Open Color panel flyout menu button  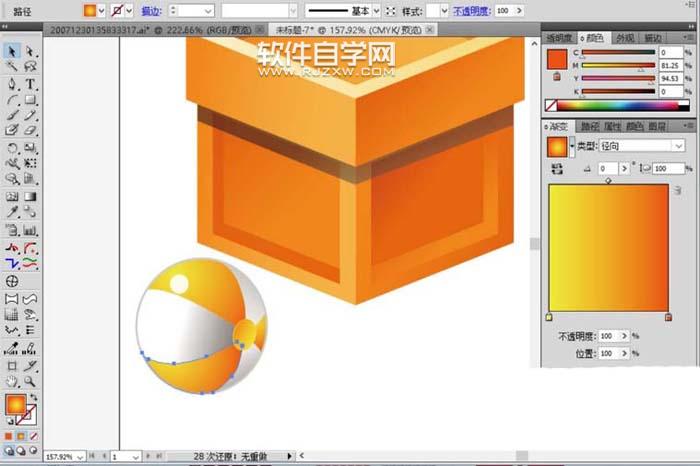click(686, 37)
